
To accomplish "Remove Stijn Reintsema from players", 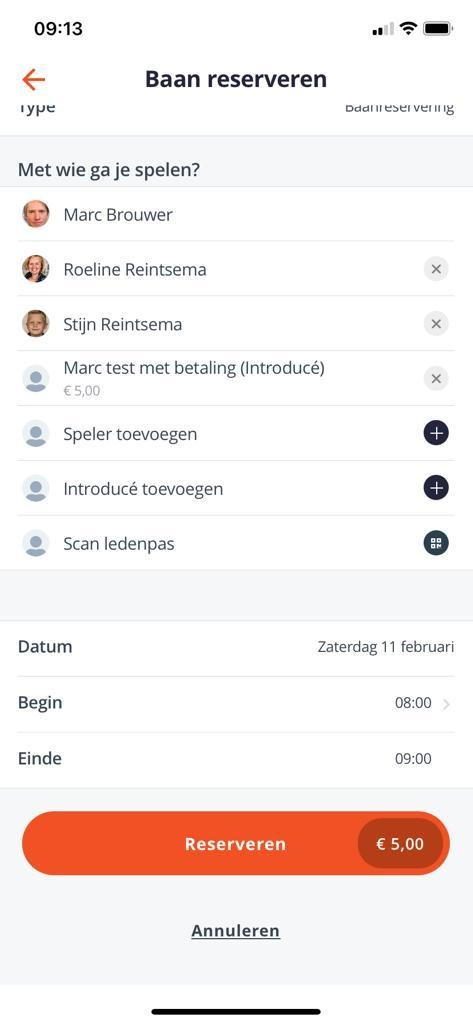I will pyautogui.click(x=436, y=324).
